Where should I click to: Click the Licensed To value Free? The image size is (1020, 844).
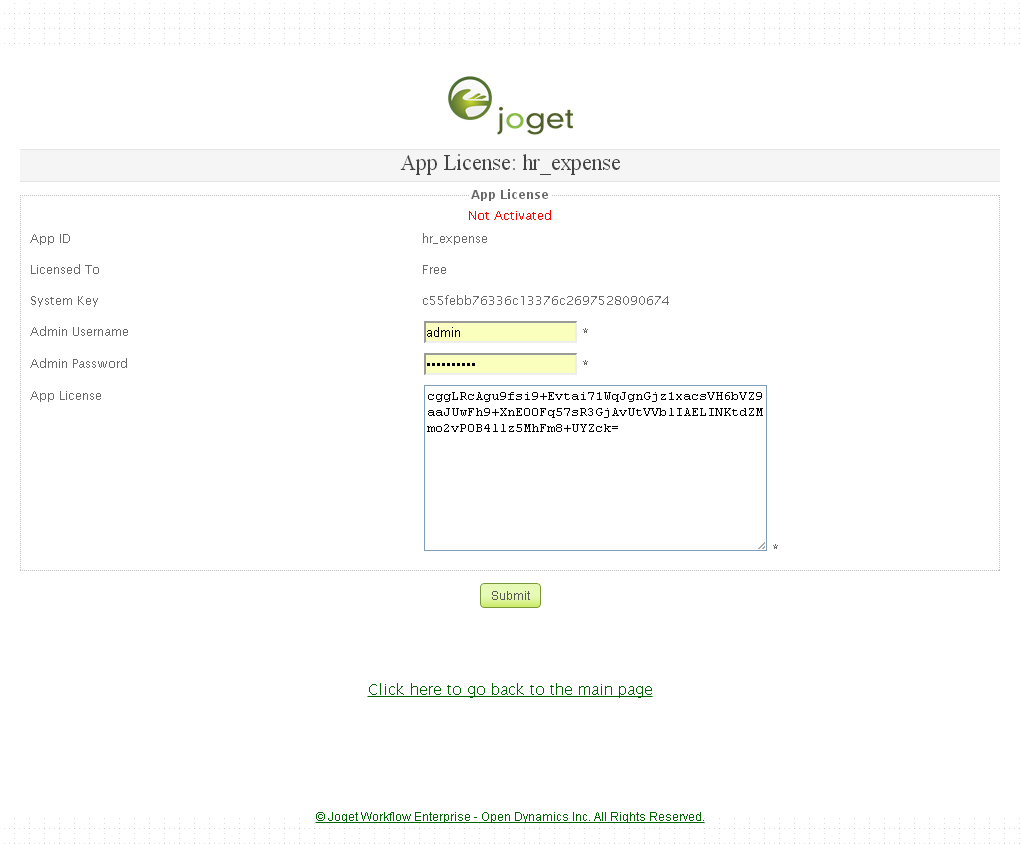tap(434, 270)
